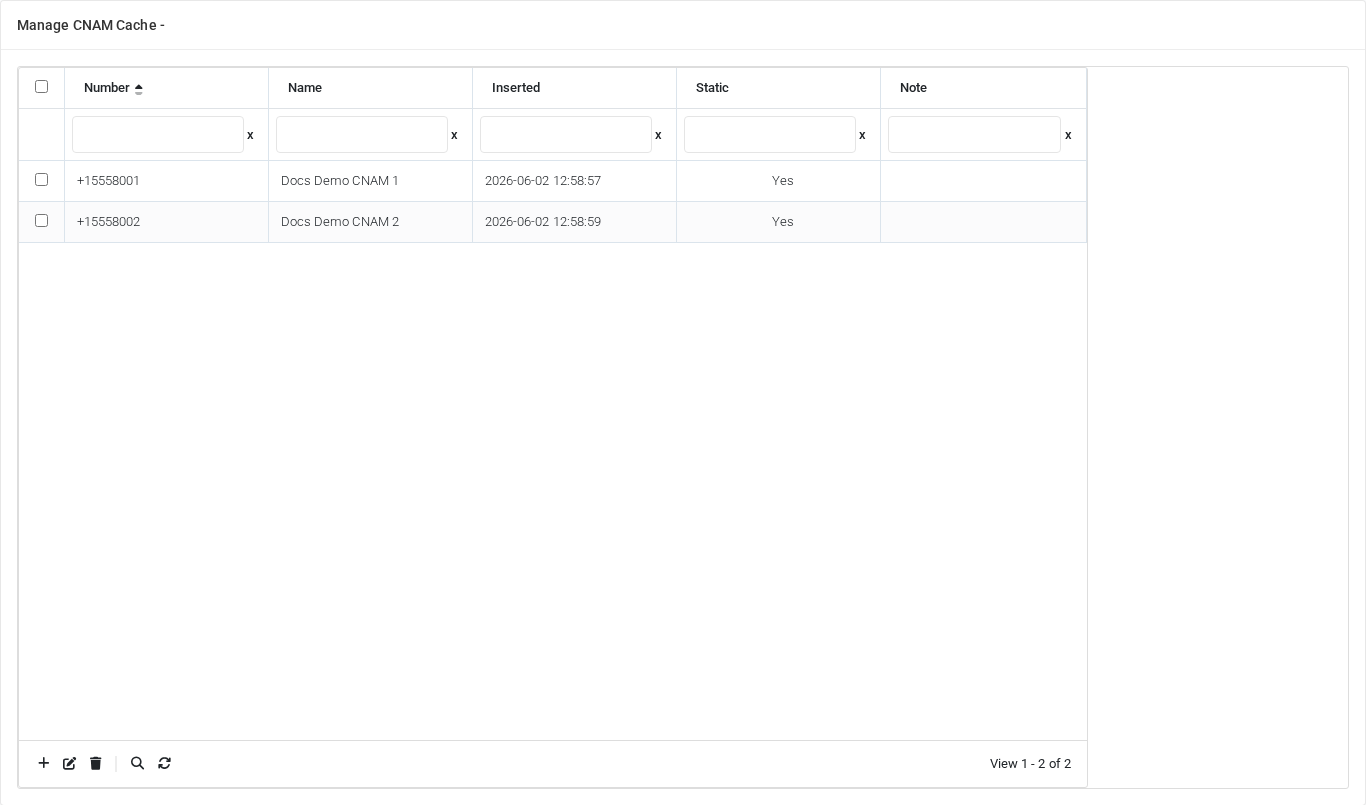Click Yes in the +15558001 row
The height and width of the screenshot is (805, 1366).
(x=782, y=181)
